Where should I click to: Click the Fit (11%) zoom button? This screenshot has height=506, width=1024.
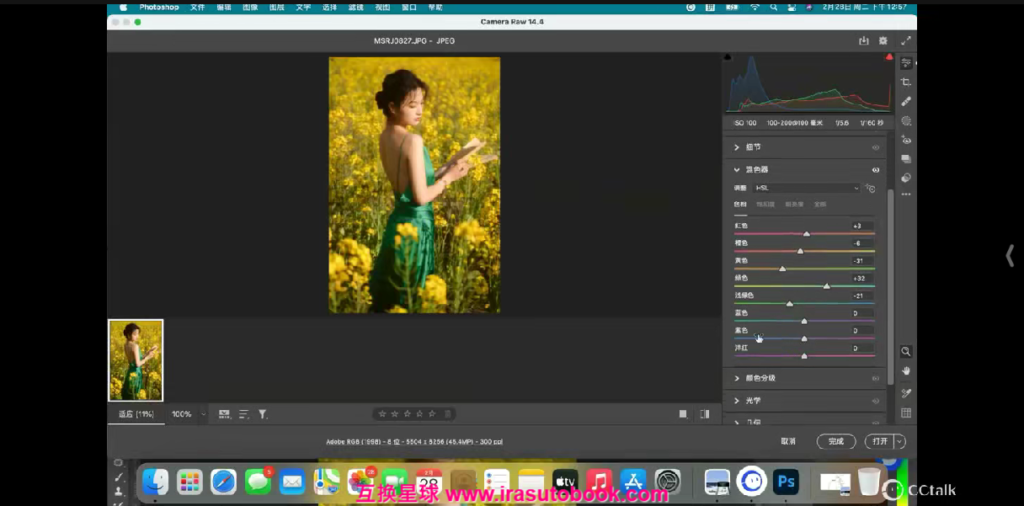136,414
